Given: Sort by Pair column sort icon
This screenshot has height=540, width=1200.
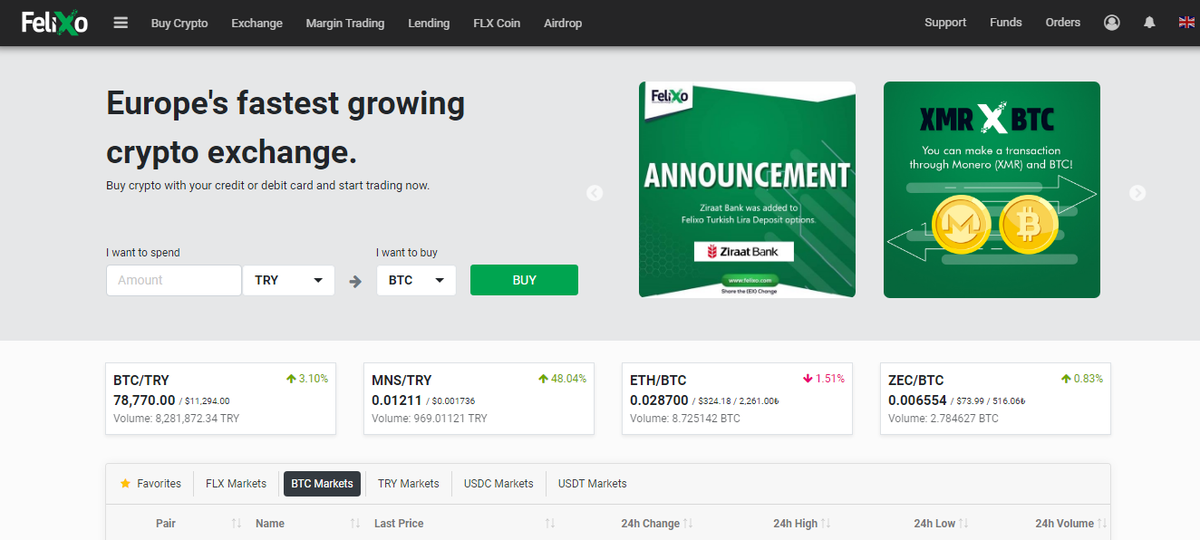Looking at the screenshot, I should (x=237, y=523).
